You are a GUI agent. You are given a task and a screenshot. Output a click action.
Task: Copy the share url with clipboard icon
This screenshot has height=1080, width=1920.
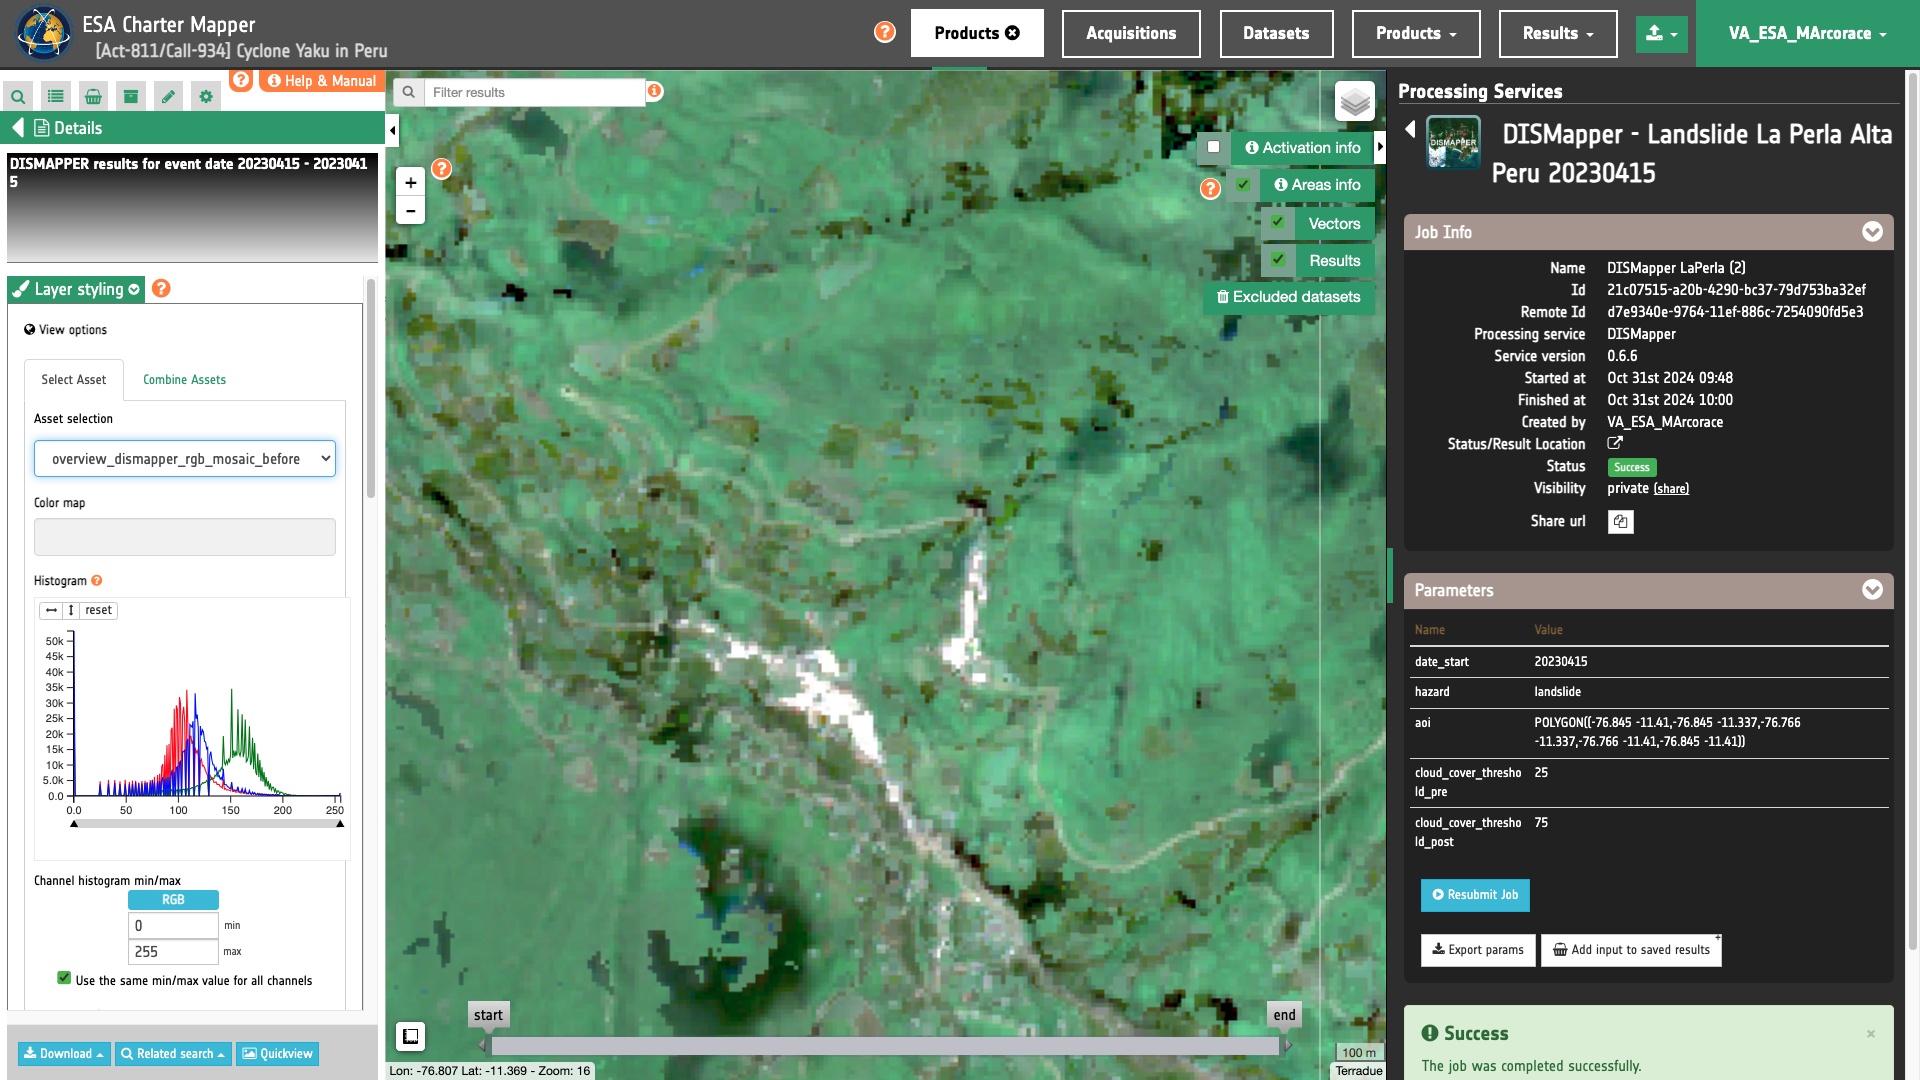tap(1620, 522)
